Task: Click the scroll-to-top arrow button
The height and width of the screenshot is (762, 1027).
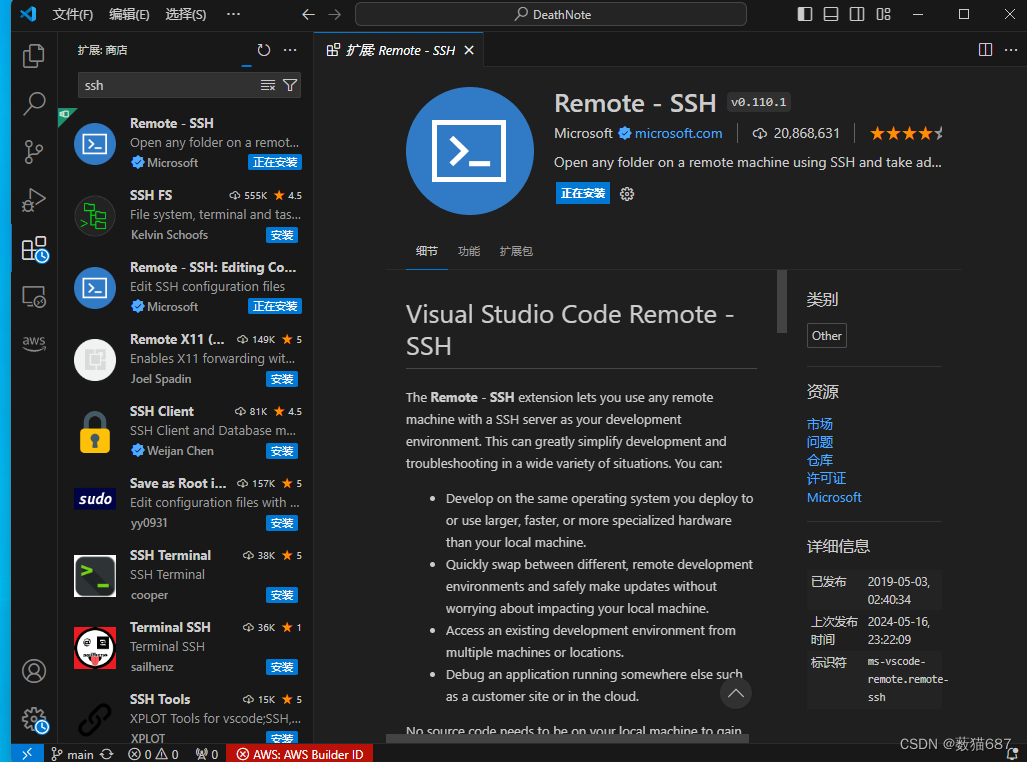Action: [x=736, y=693]
